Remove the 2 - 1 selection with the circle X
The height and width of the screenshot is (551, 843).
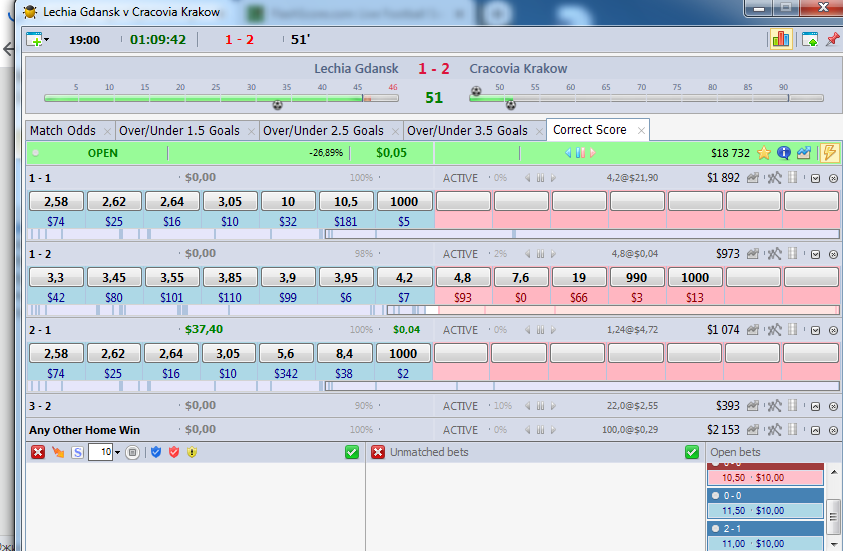pyautogui.click(x=833, y=331)
